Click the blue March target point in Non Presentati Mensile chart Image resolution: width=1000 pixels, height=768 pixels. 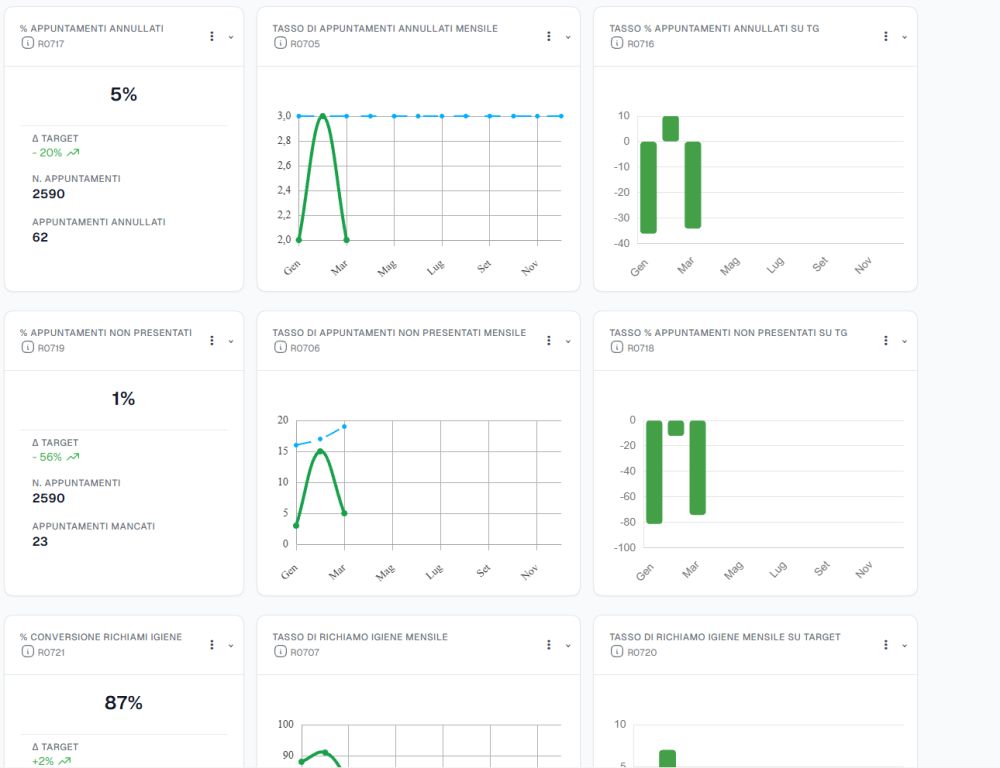coord(344,426)
